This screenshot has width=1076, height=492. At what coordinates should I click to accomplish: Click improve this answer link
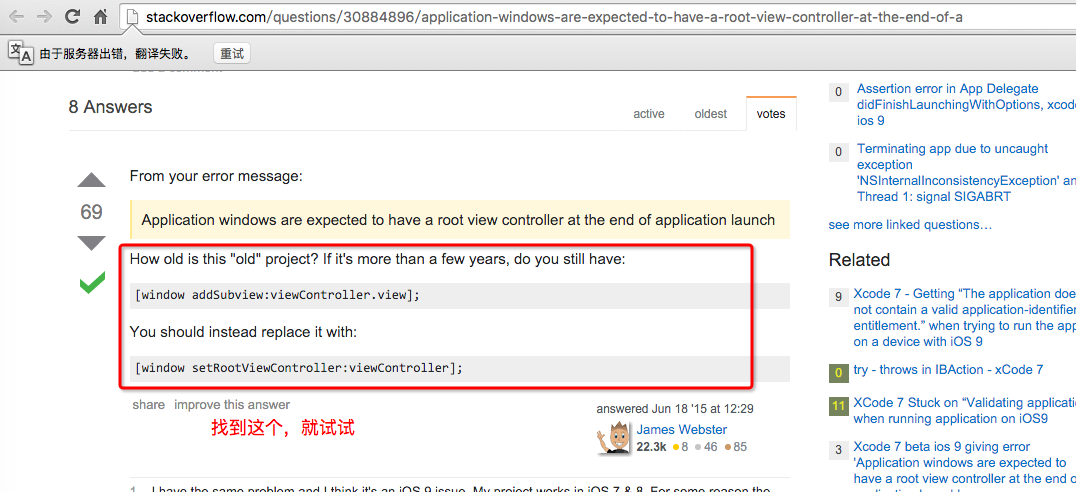(232, 405)
